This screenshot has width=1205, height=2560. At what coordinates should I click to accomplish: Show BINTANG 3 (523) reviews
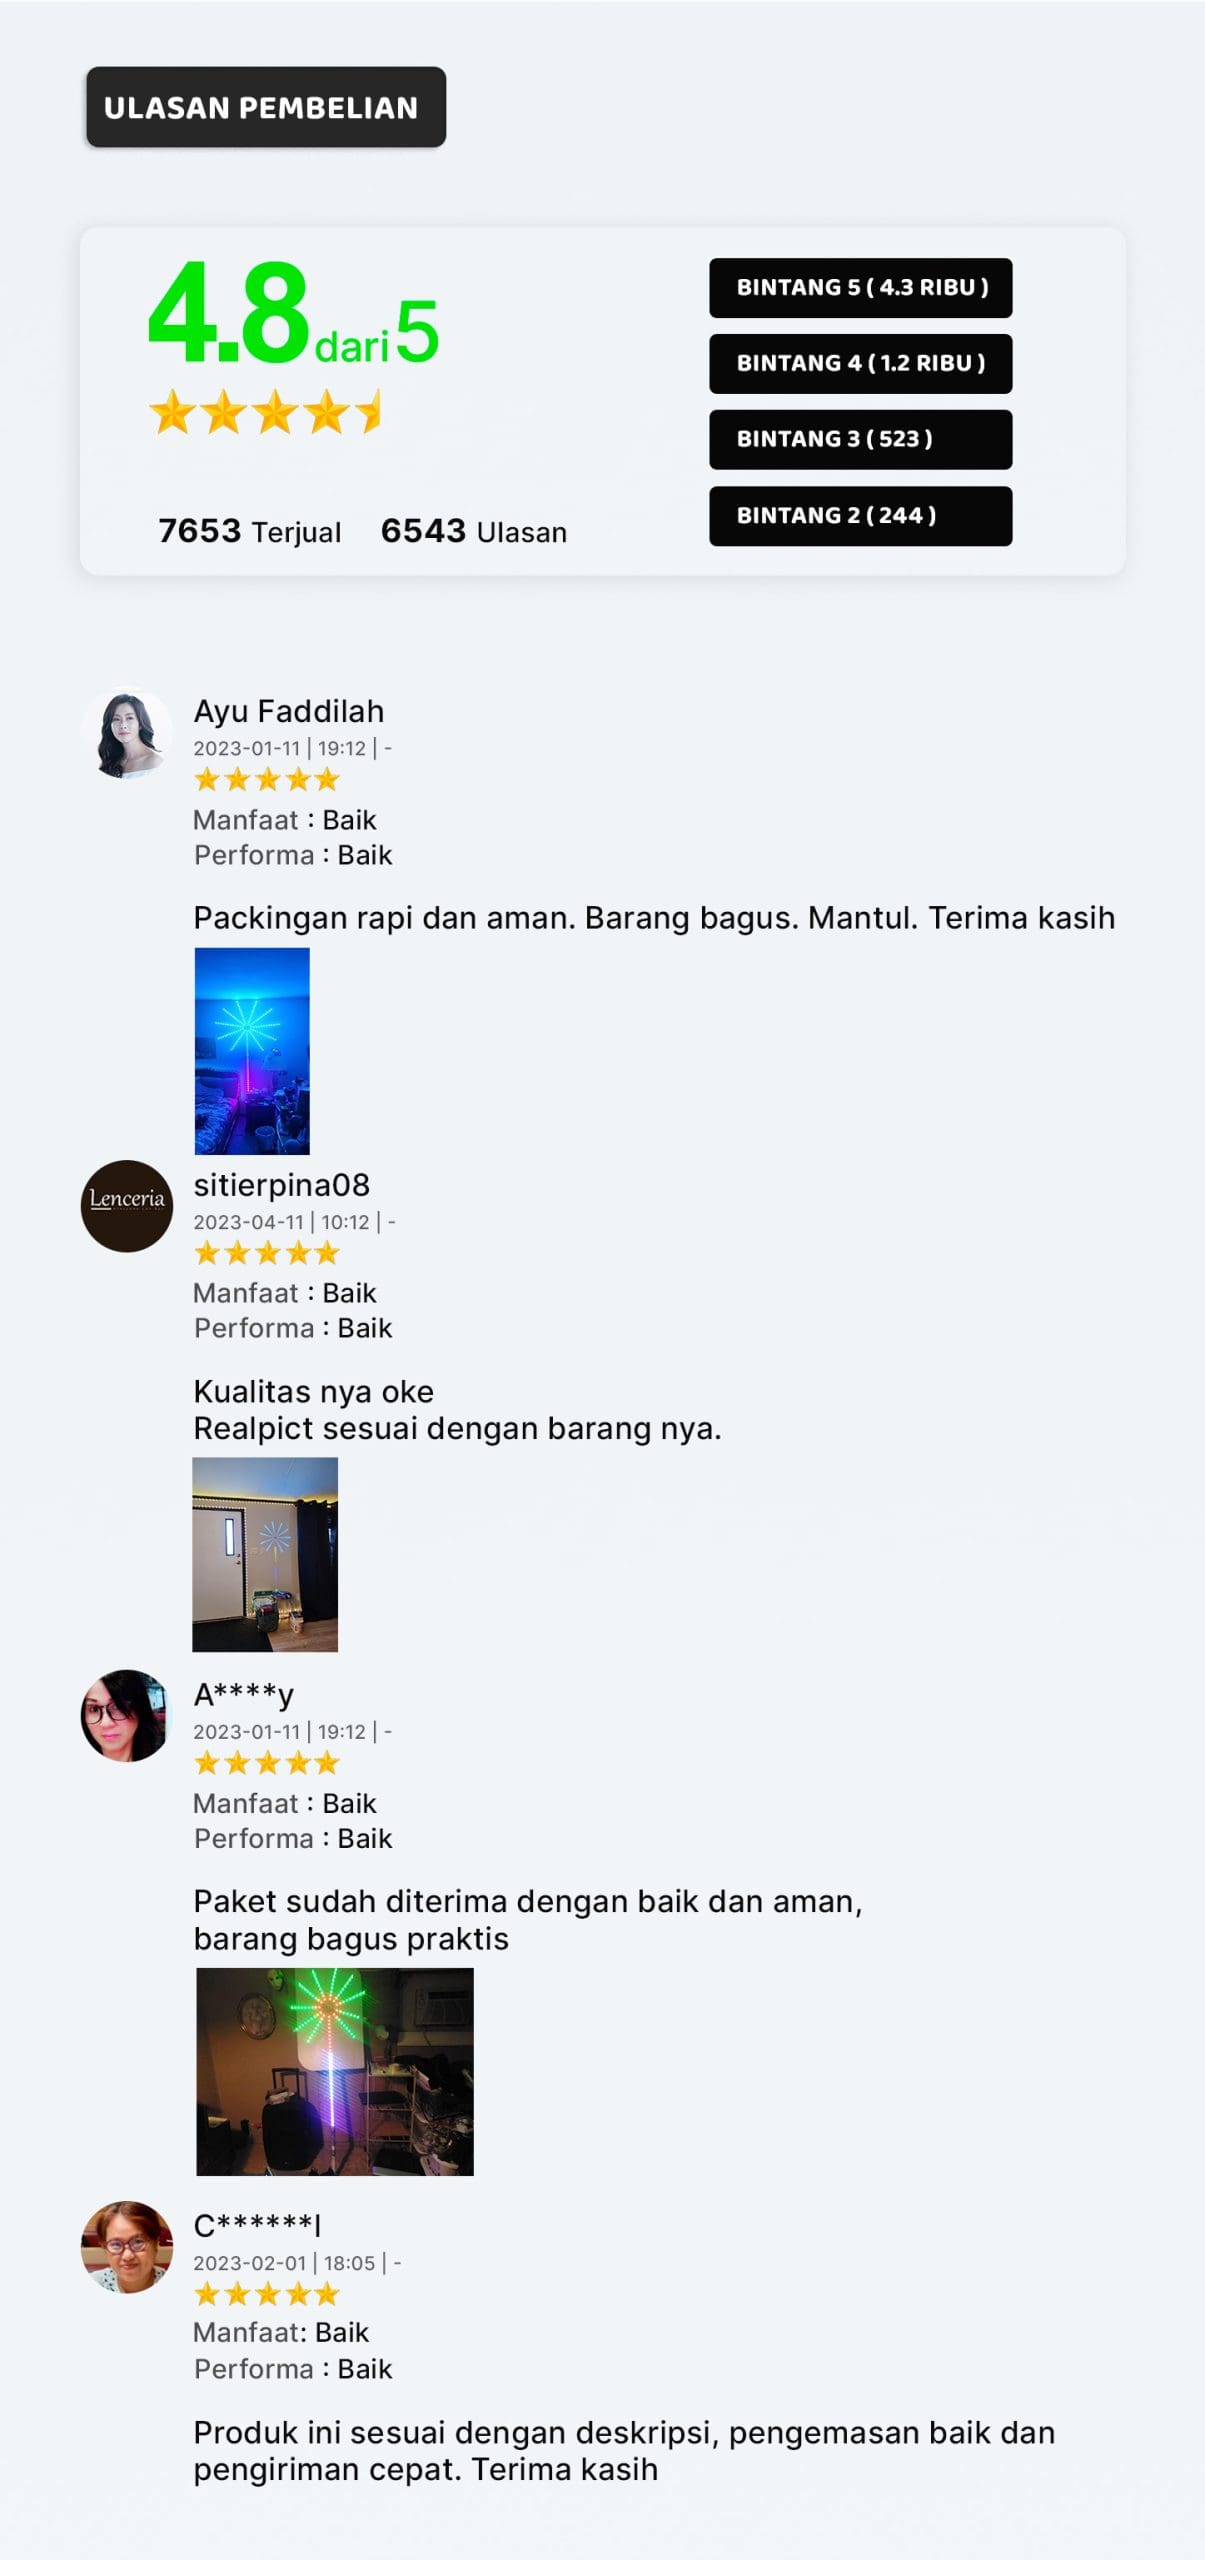pos(860,440)
